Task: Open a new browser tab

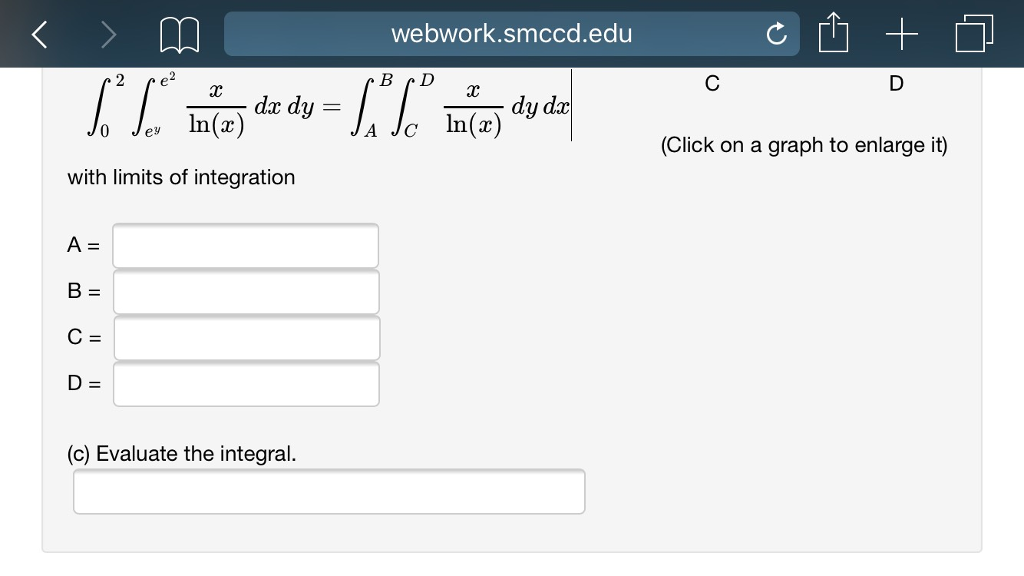Action: [900, 33]
